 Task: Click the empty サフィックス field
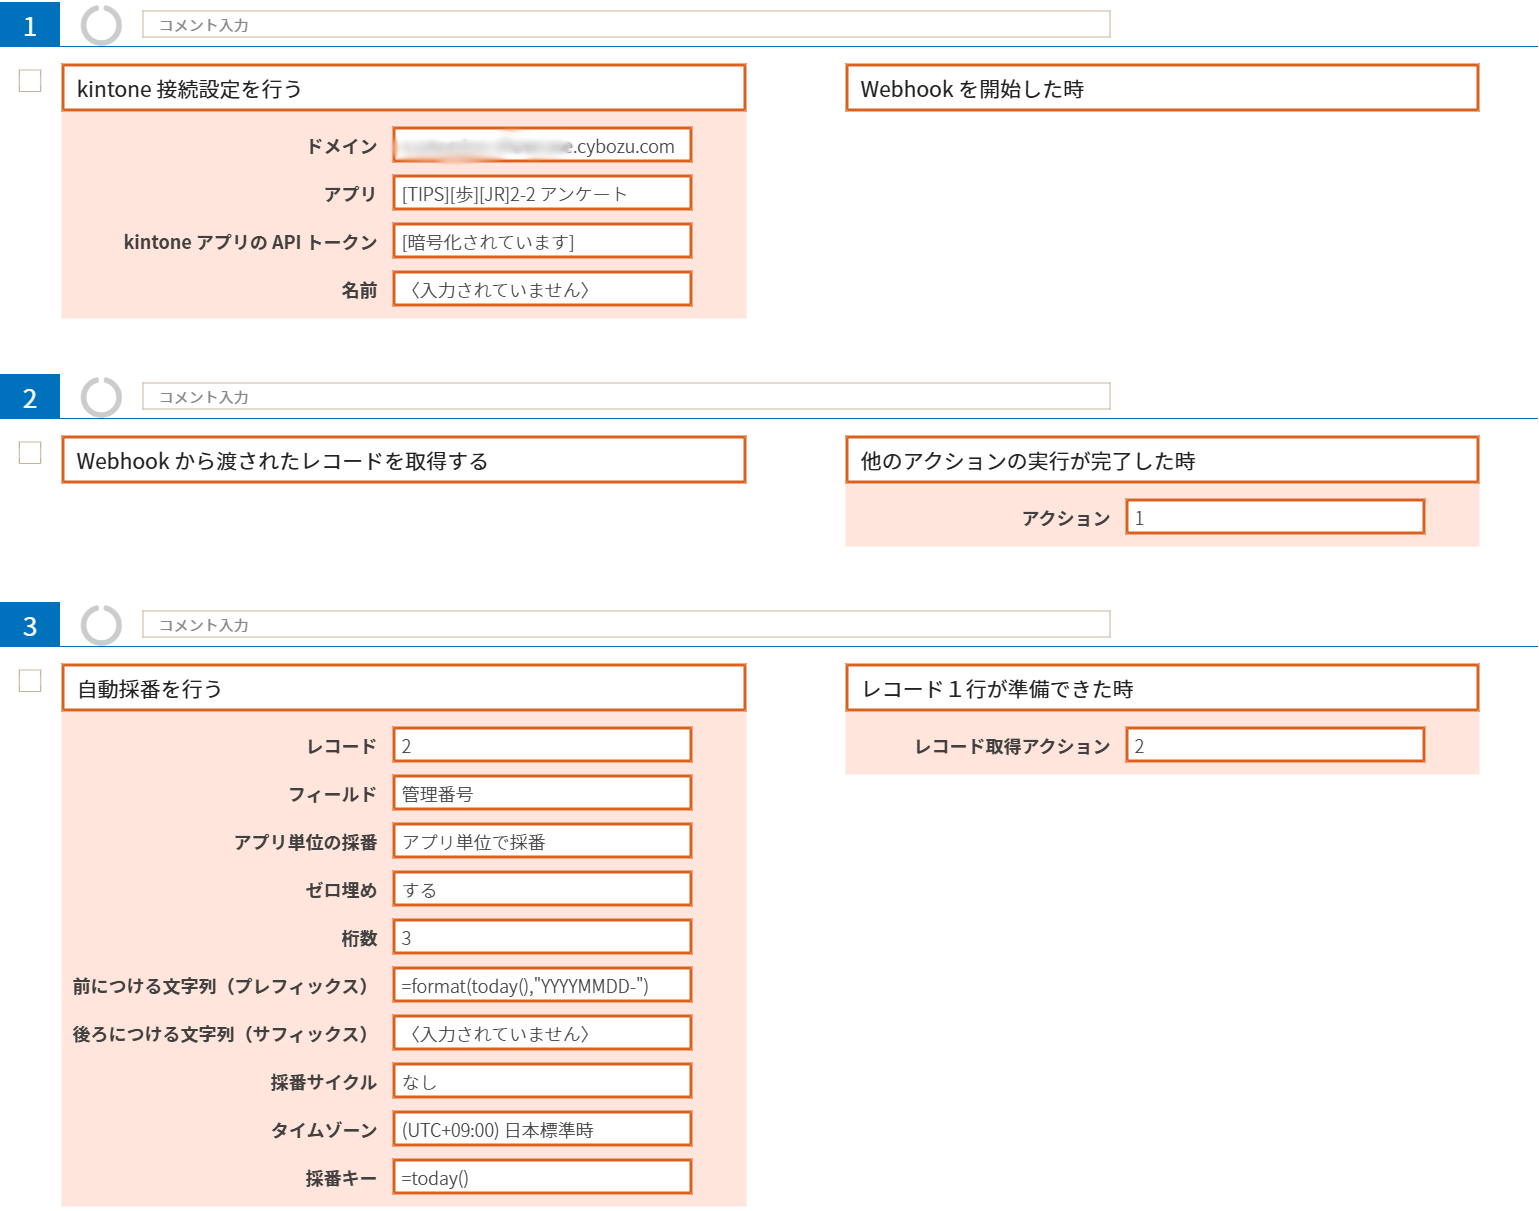tap(542, 1033)
